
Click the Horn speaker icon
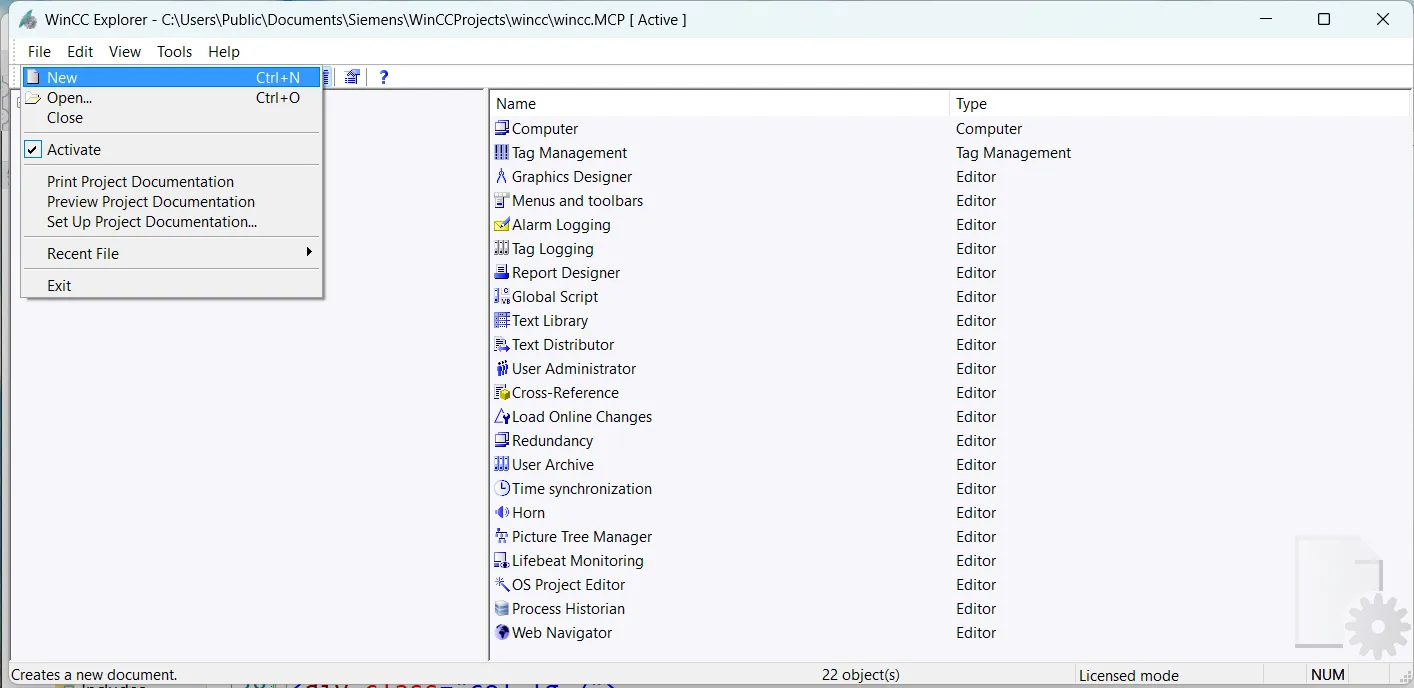pos(502,512)
